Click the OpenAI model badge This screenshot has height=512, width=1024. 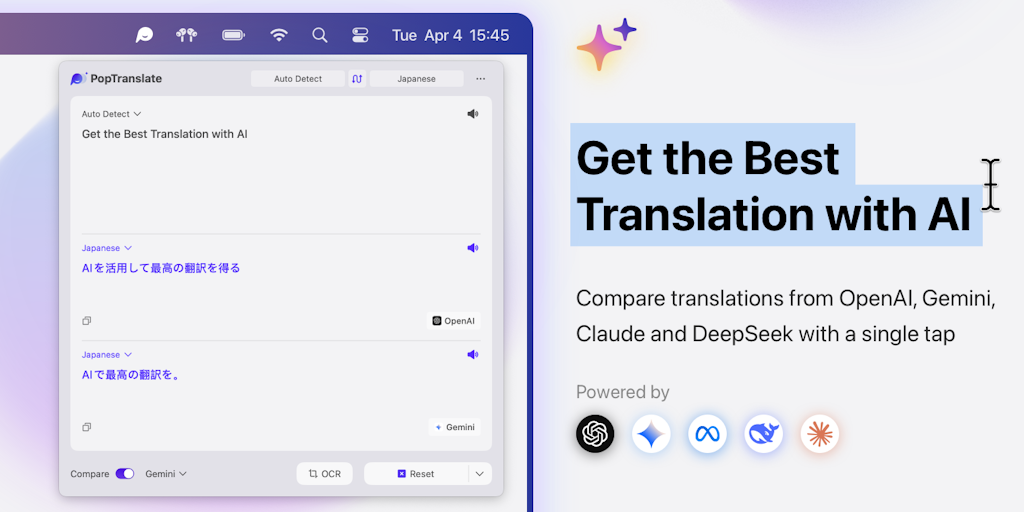[454, 321]
